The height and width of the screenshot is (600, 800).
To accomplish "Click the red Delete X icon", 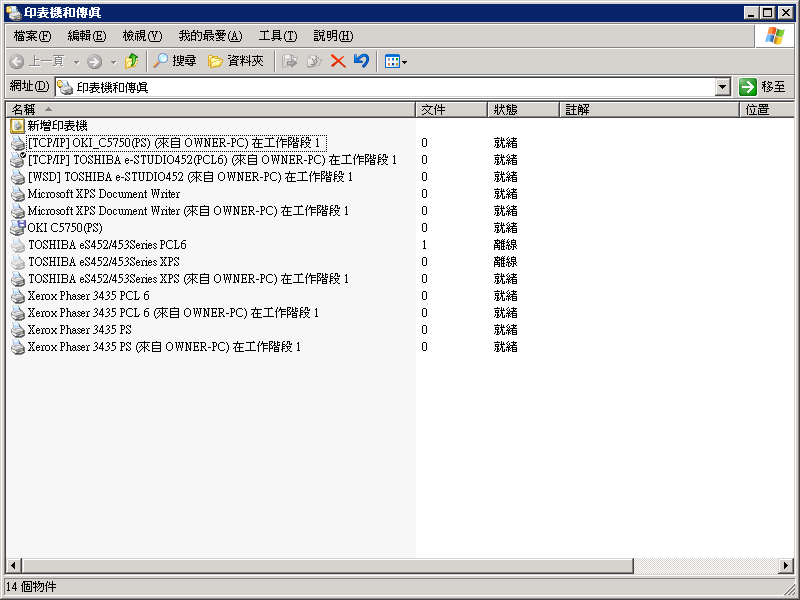I will [x=338, y=62].
